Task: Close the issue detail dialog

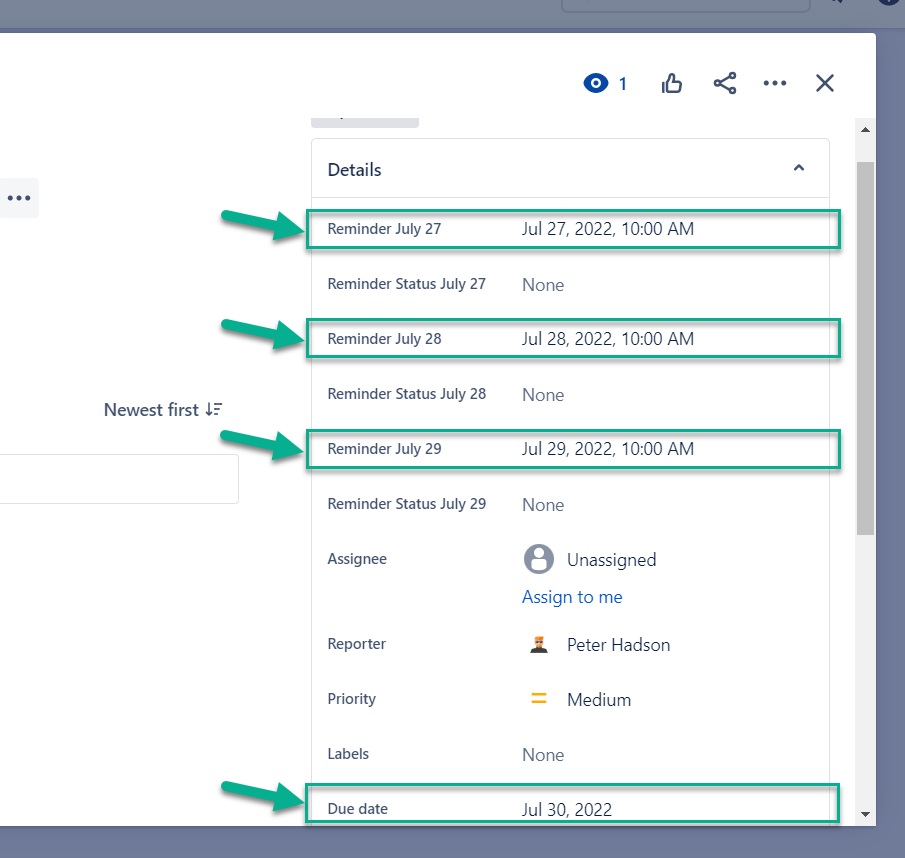Action: point(825,83)
